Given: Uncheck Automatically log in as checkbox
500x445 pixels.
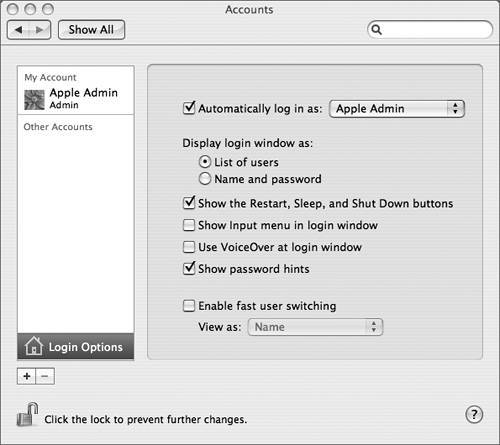Looking at the screenshot, I should coord(189,108).
